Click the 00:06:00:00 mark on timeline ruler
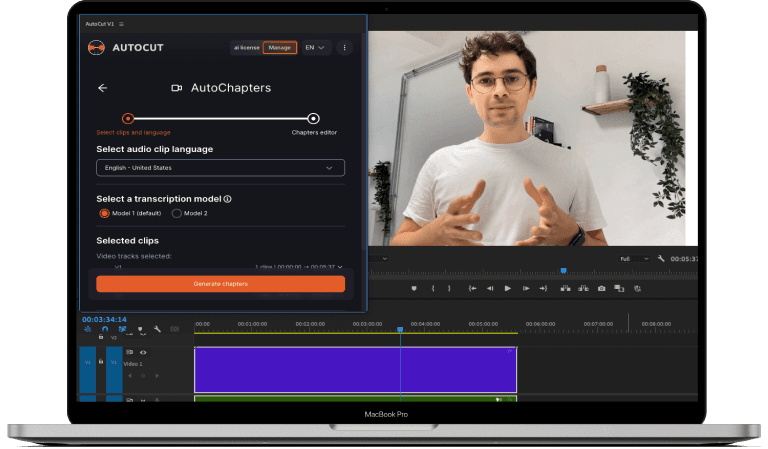 540,324
